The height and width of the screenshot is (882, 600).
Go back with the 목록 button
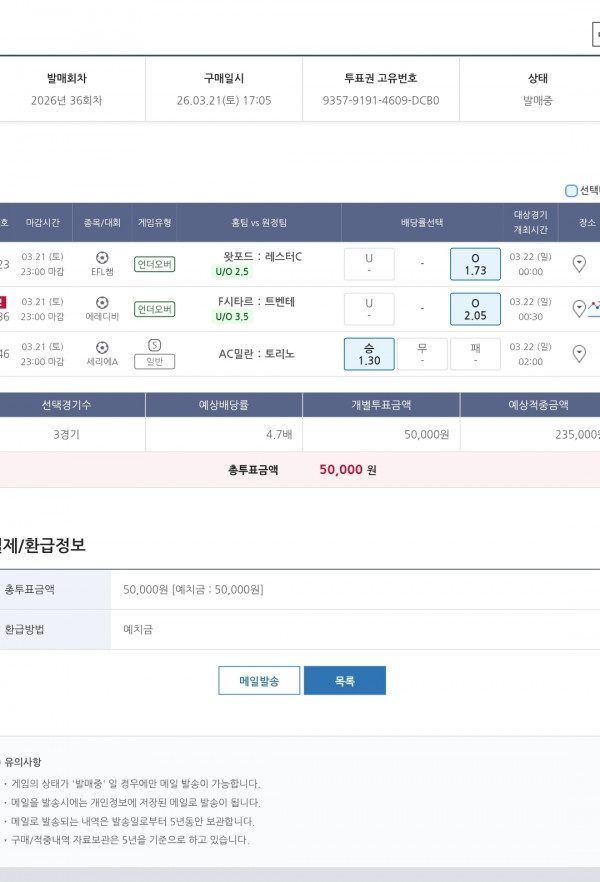(x=344, y=681)
